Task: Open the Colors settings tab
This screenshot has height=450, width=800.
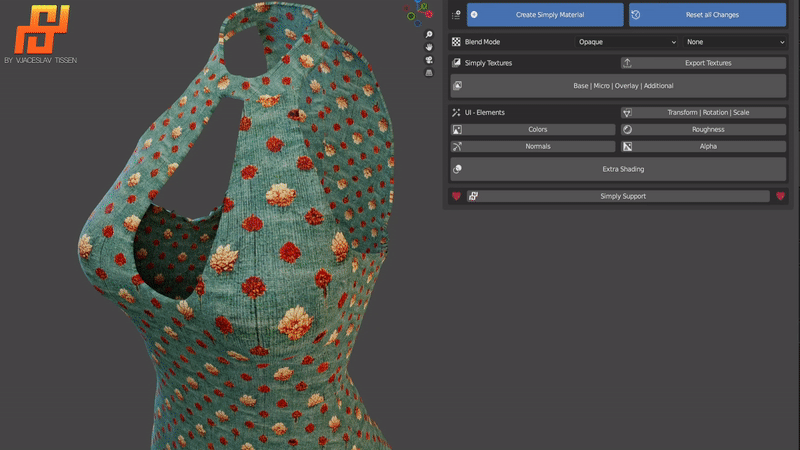Action: (x=538, y=130)
